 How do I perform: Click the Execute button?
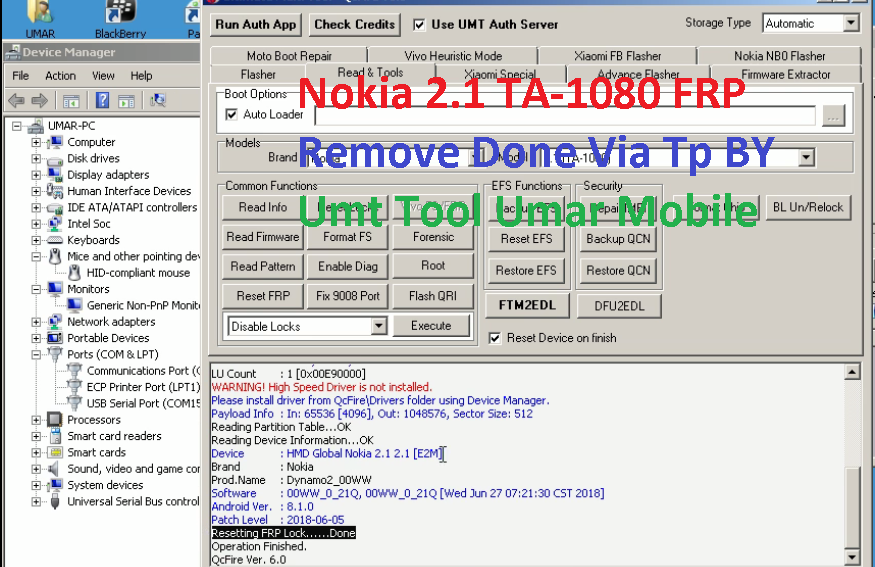[x=431, y=325]
